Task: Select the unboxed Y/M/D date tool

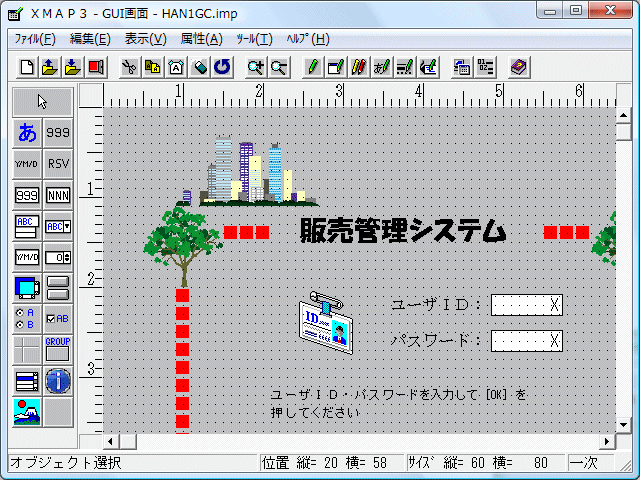Action: 27,164
